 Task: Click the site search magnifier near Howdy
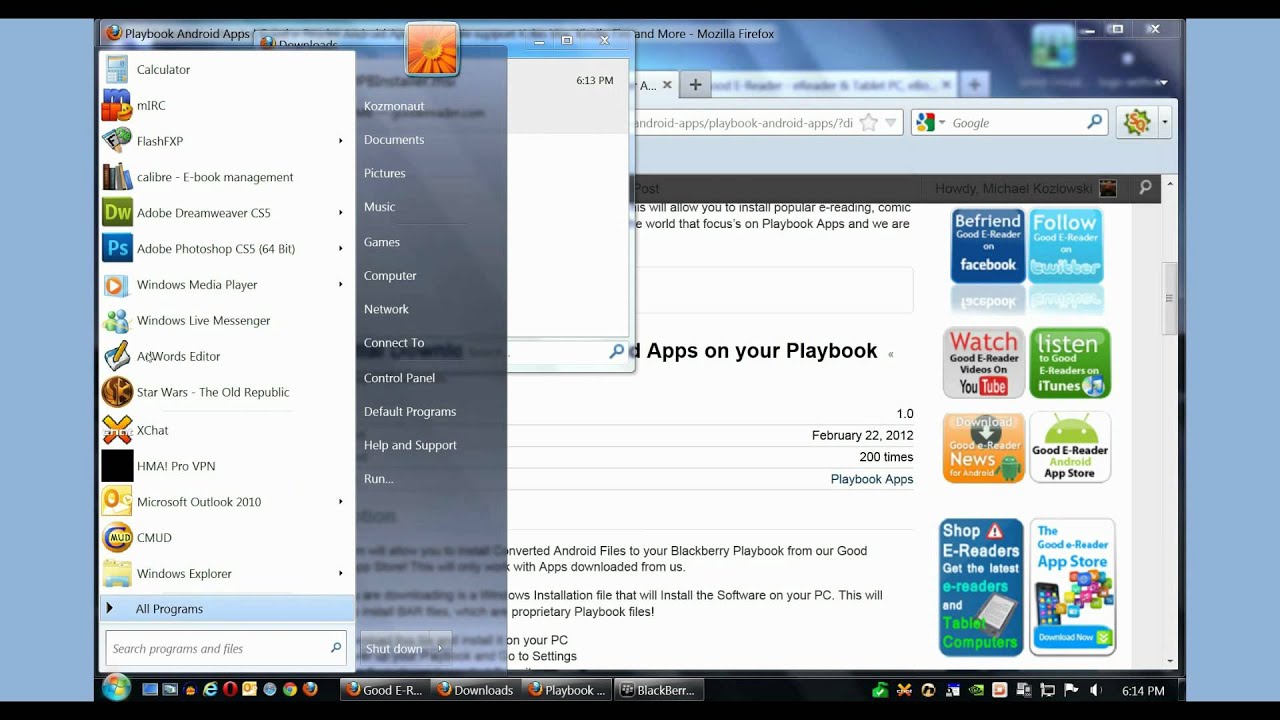pyautogui.click(x=1145, y=187)
